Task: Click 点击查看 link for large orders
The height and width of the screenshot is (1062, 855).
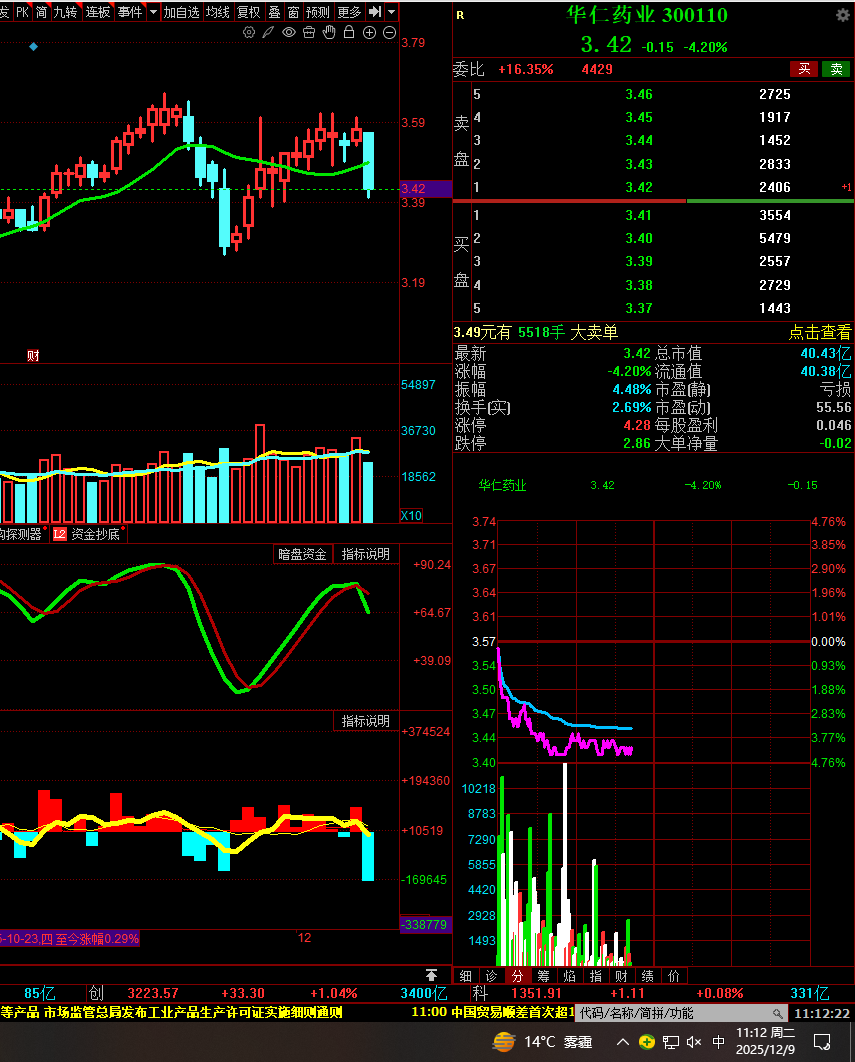Action: click(x=820, y=333)
